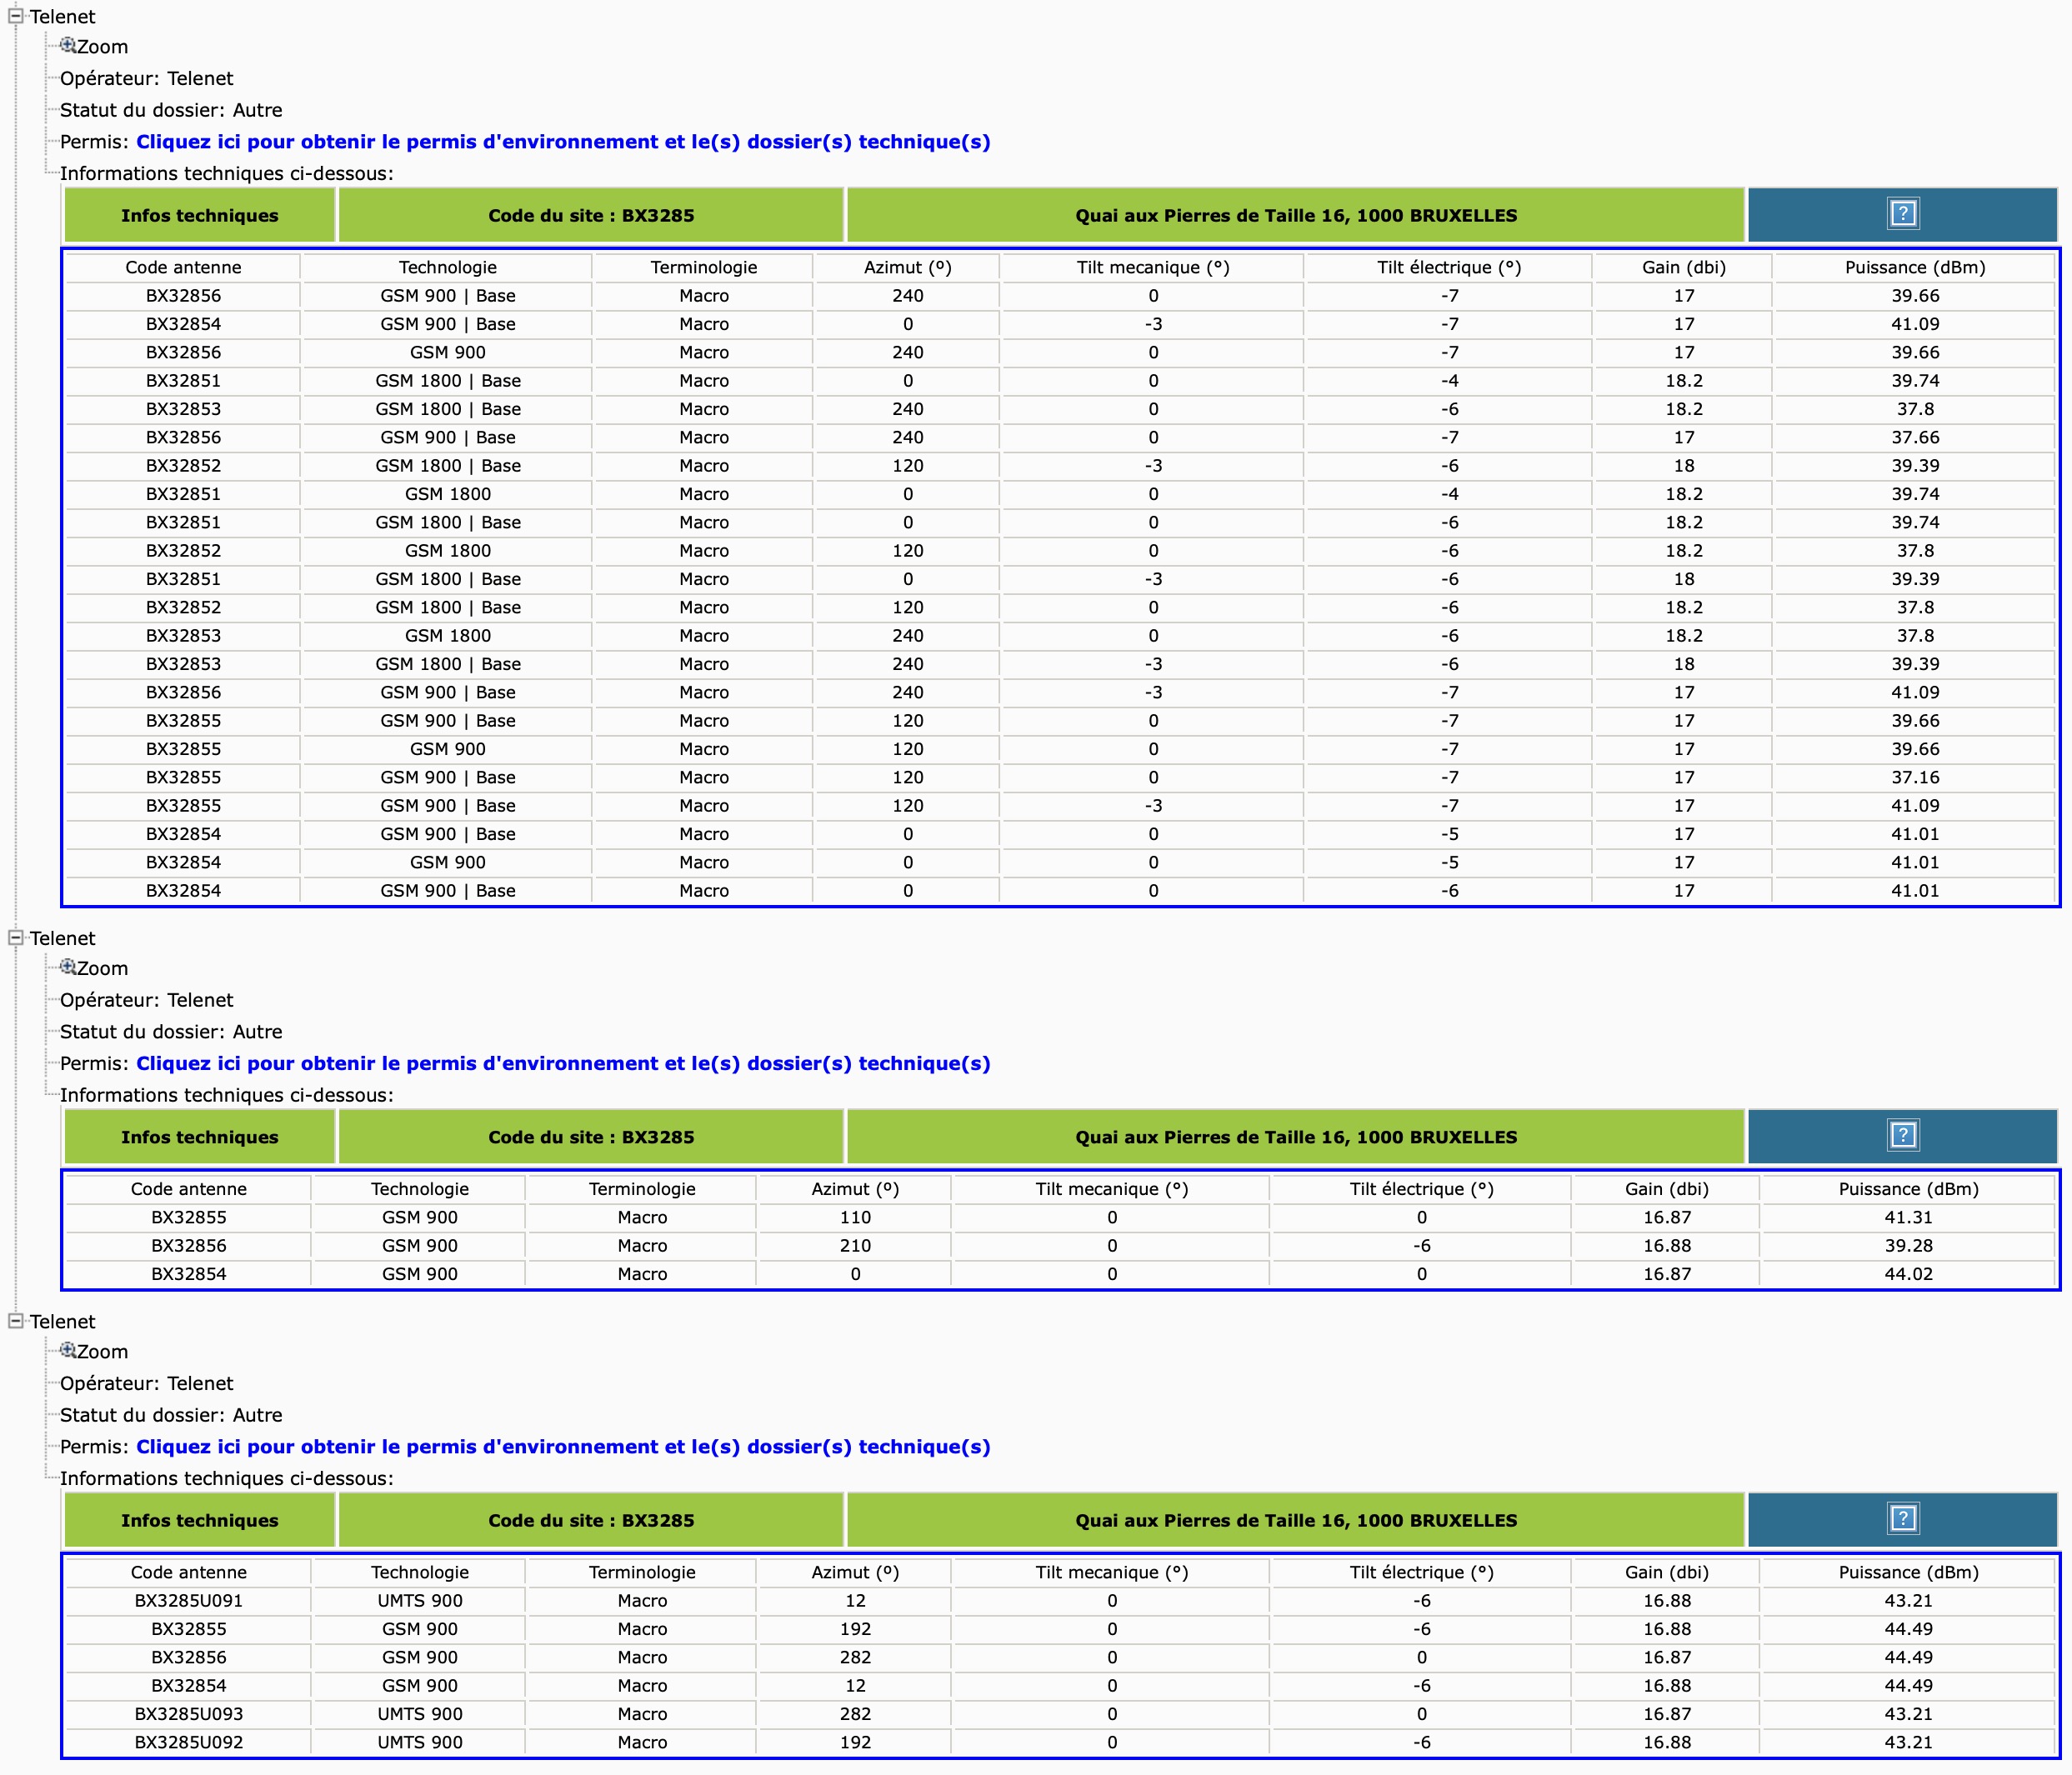The width and height of the screenshot is (2072, 1775).
Task: Open the help question-mark icon above the three-row GSM 900 table
Action: (1902, 1135)
